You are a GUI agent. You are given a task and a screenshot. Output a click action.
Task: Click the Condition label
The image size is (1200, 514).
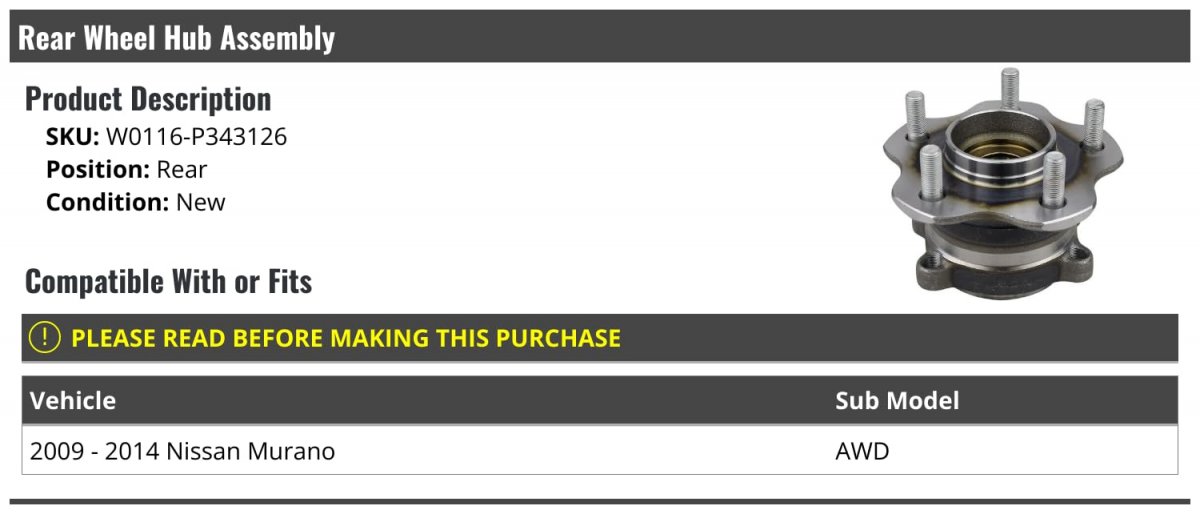click(107, 202)
